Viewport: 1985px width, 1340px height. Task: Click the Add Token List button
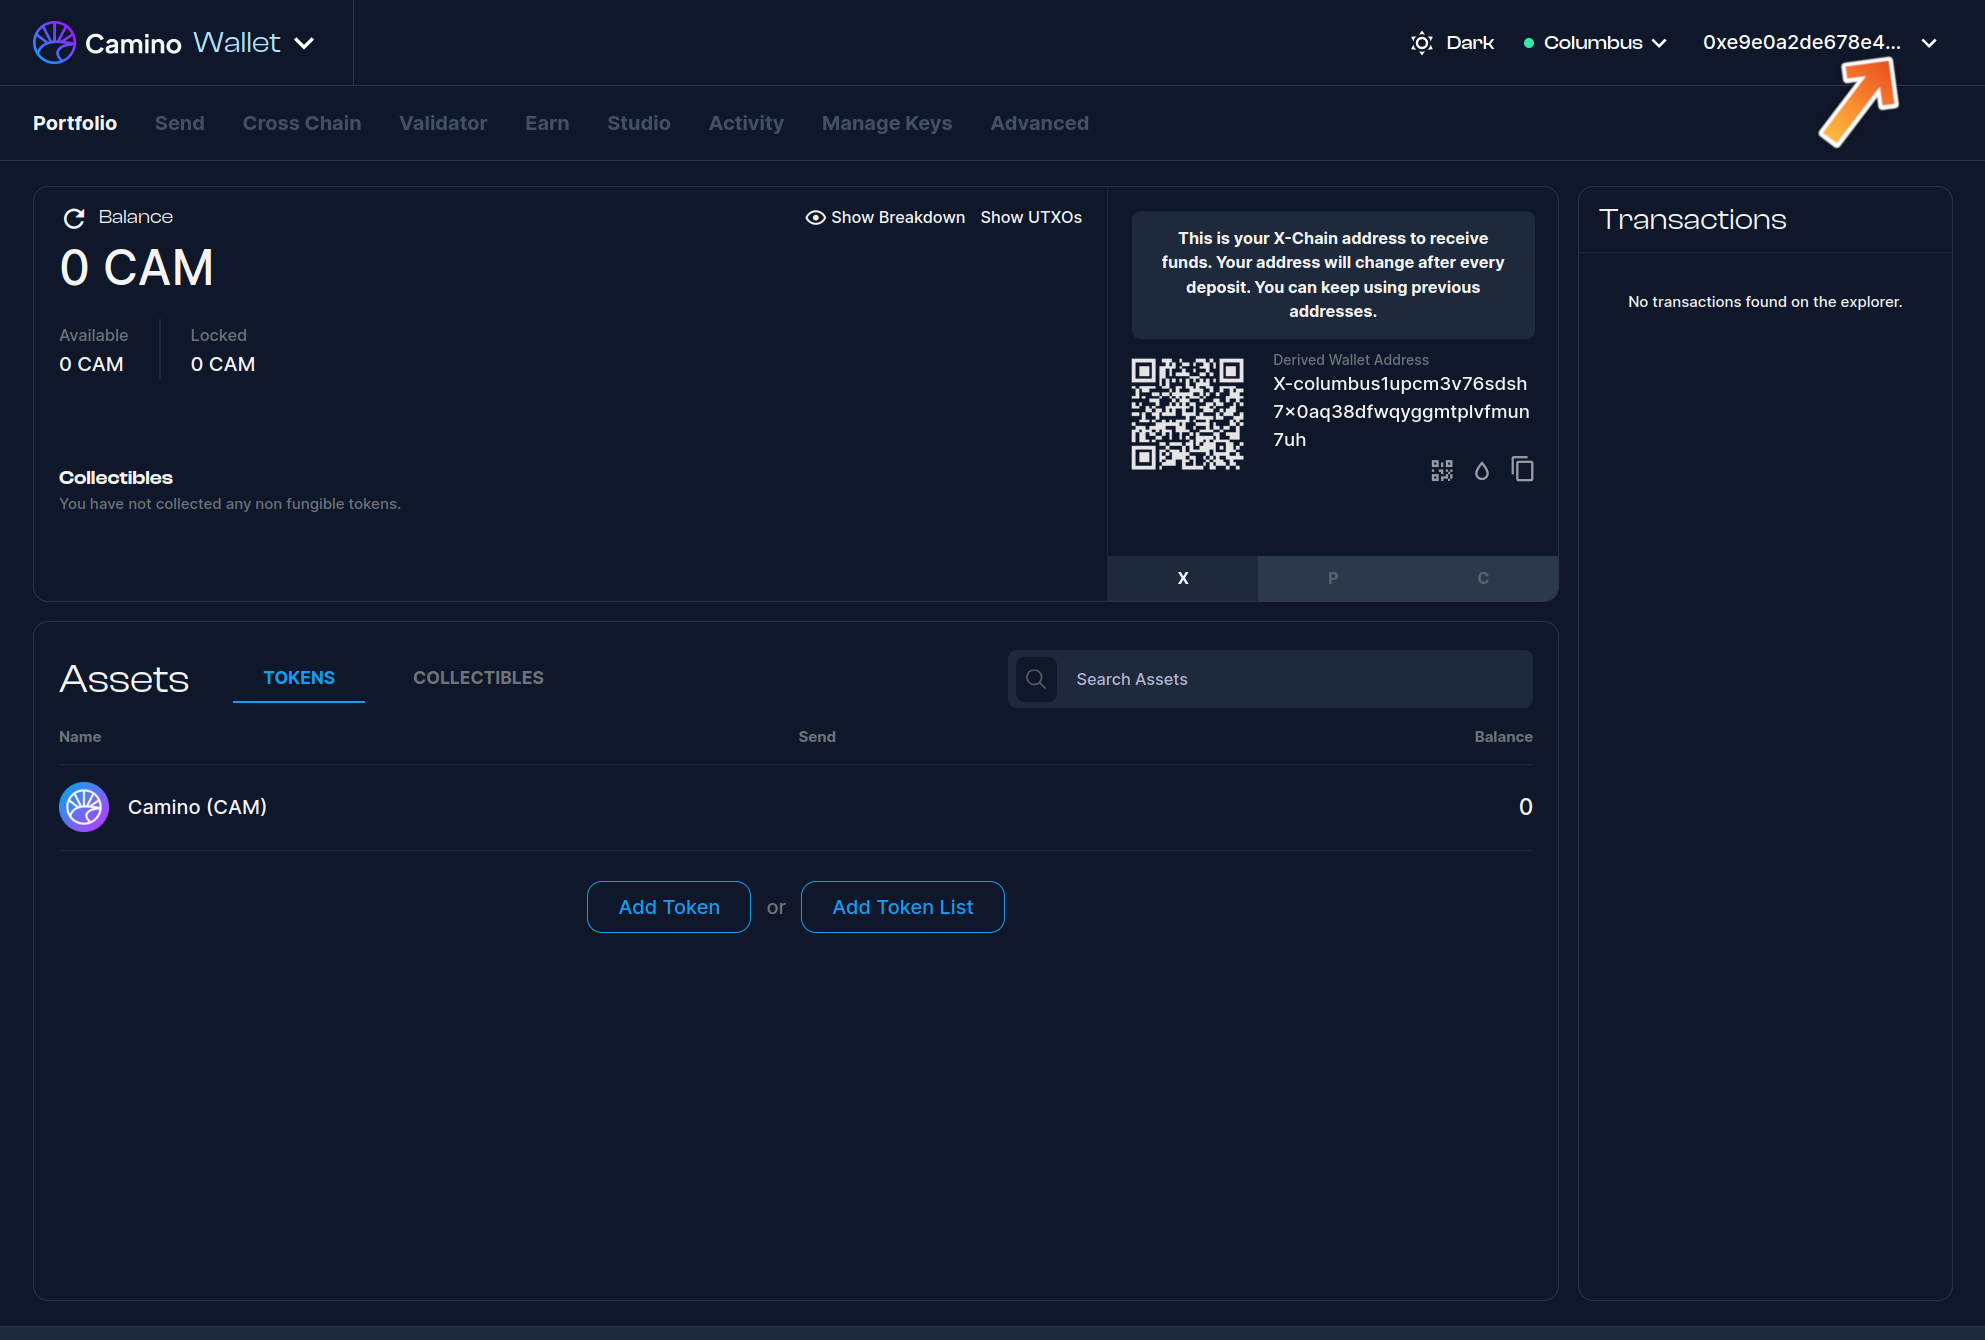coord(902,907)
